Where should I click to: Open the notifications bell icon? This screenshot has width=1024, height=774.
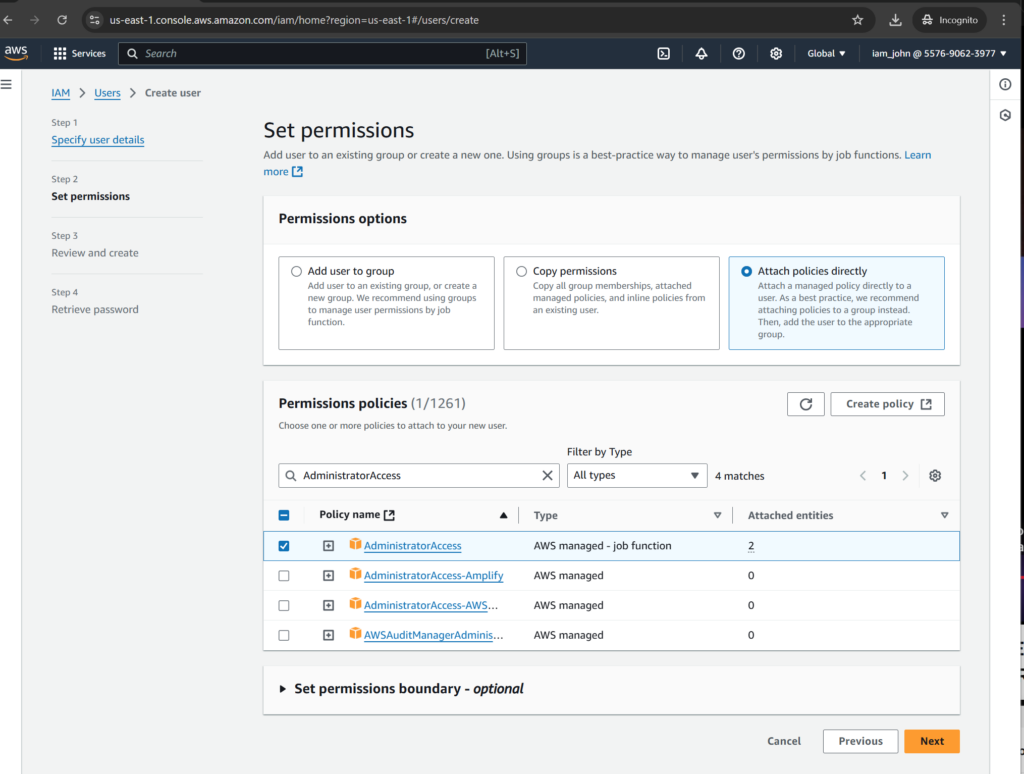click(x=701, y=54)
